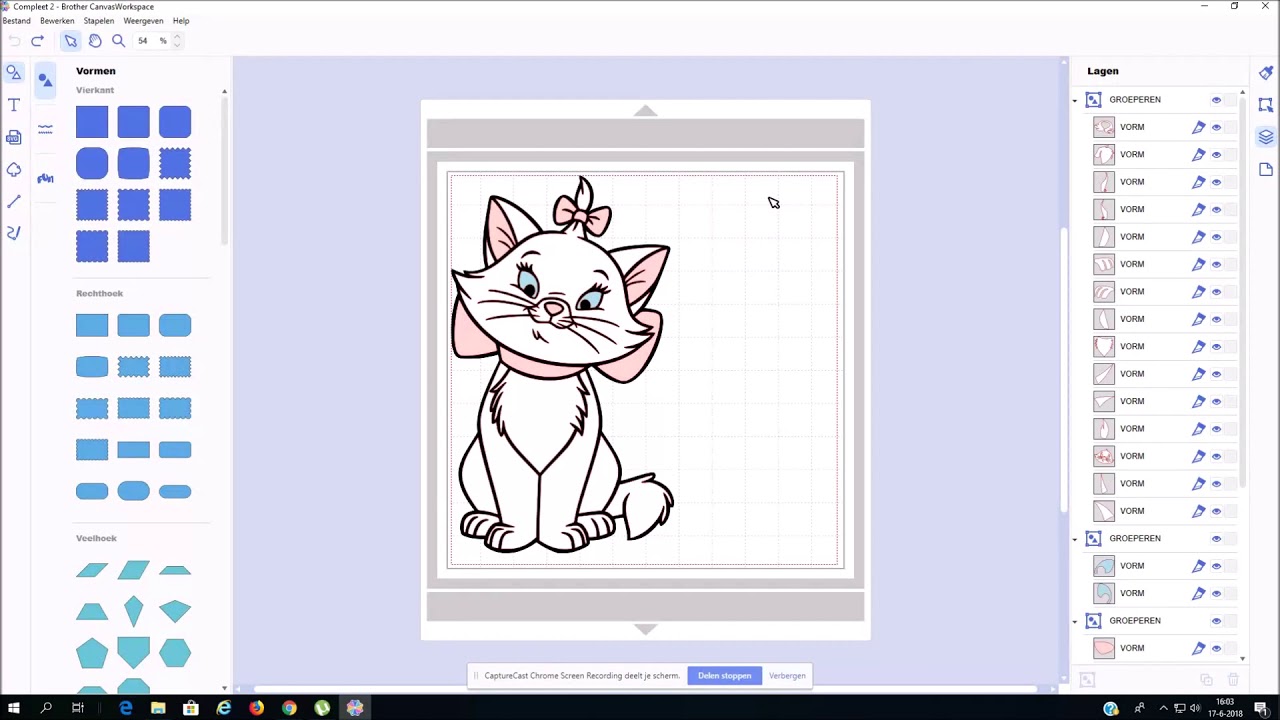This screenshot has width=1280, height=720.
Task: Toggle lock box of first VORM layer
Action: tap(1231, 127)
